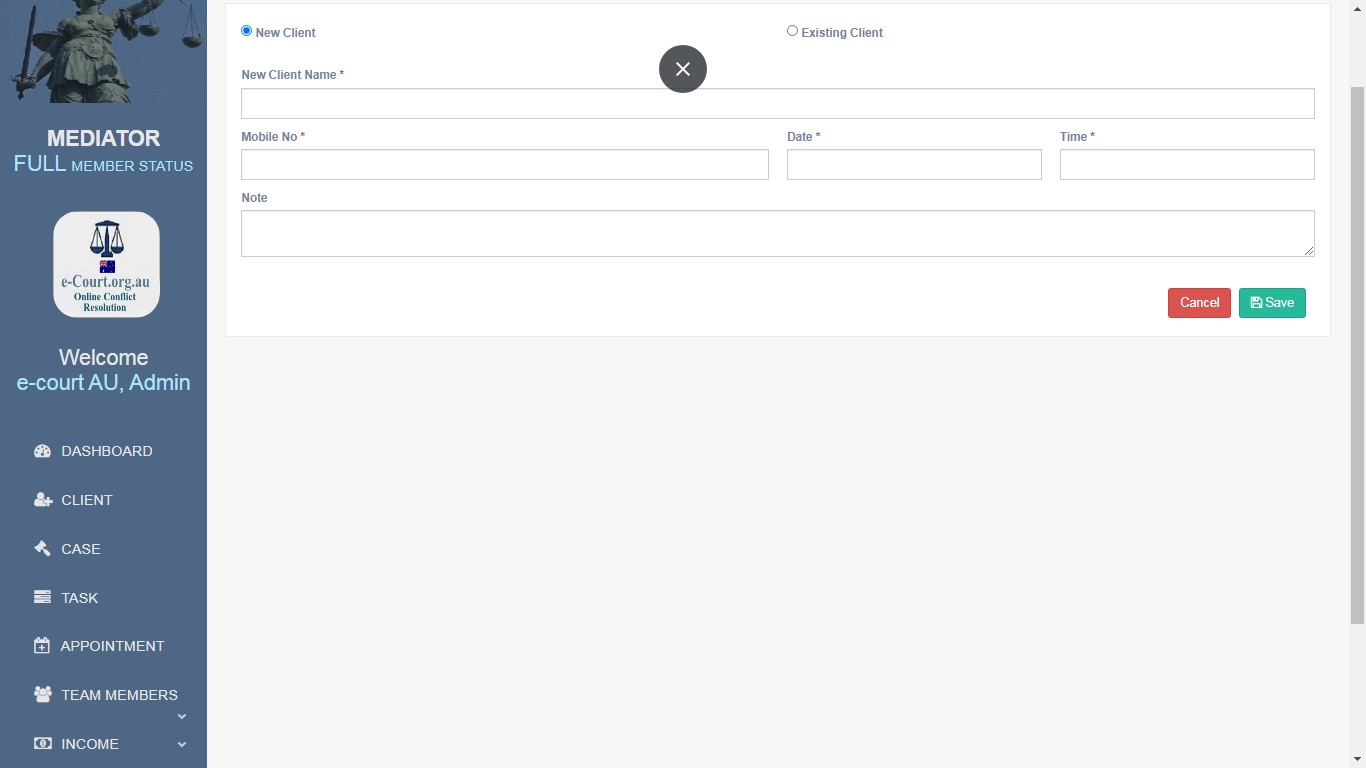Click the Appointment calendar icon
Image resolution: width=1366 pixels, height=768 pixels.
(x=42, y=646)
